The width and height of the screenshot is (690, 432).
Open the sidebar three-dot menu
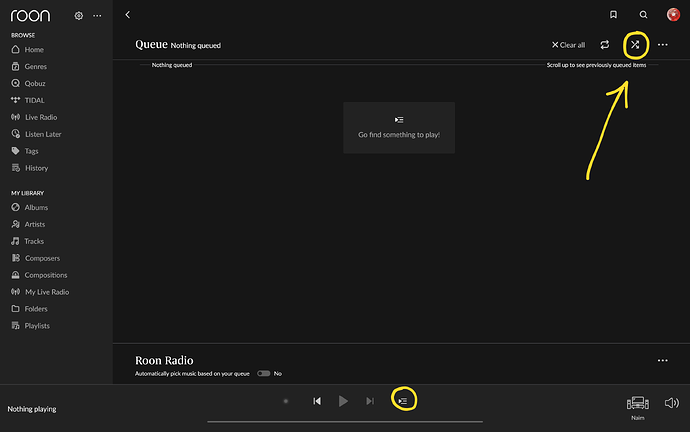pos(97,16)
